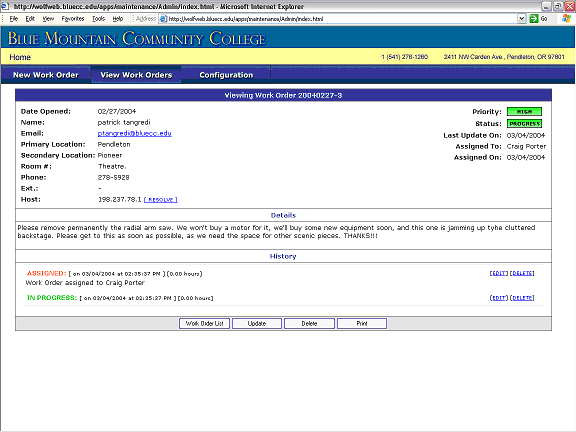The height and width of the screenshot is (432, 576).
Task: Open the Help menu
Action: pyautogui.click(x=118, y=19)
